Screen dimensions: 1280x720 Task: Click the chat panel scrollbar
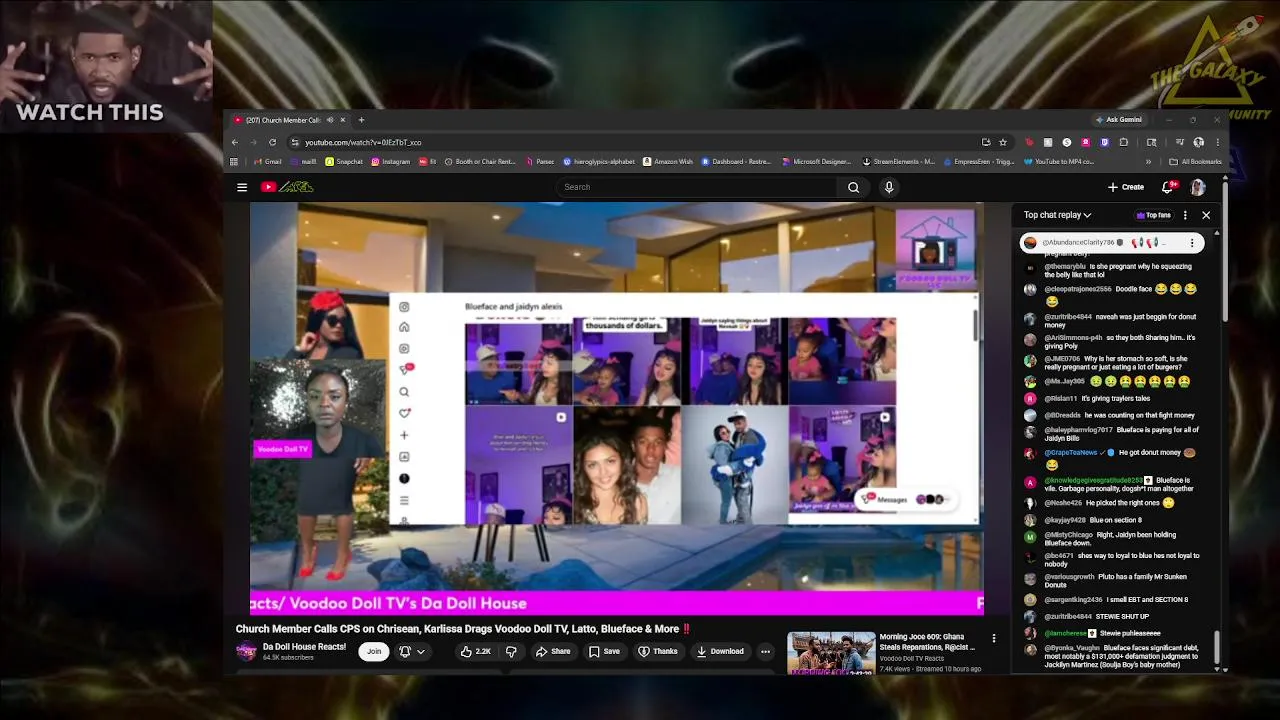[1217, 646]
